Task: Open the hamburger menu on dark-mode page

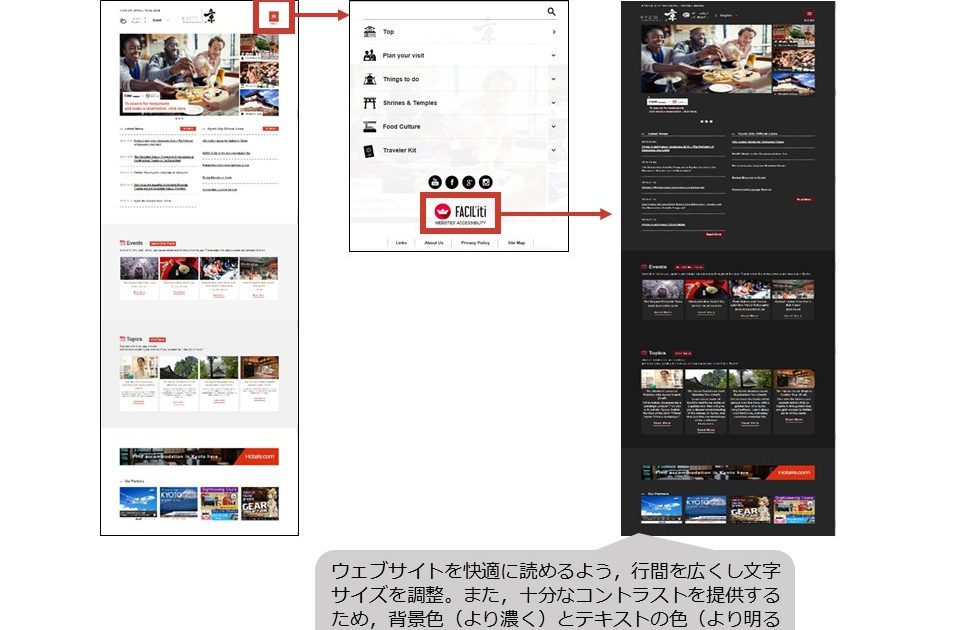Action: point(809,14)
